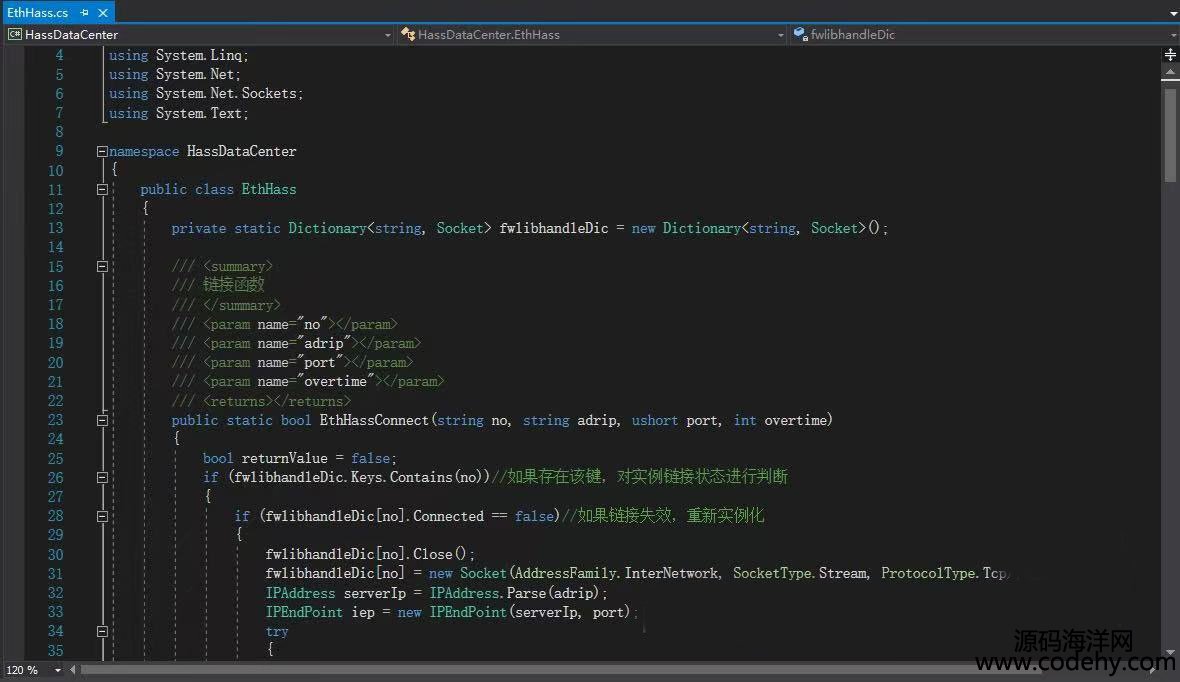Click 'overtime' param name on line 21
Screen dimensions: 1180x682
point(335,382)
